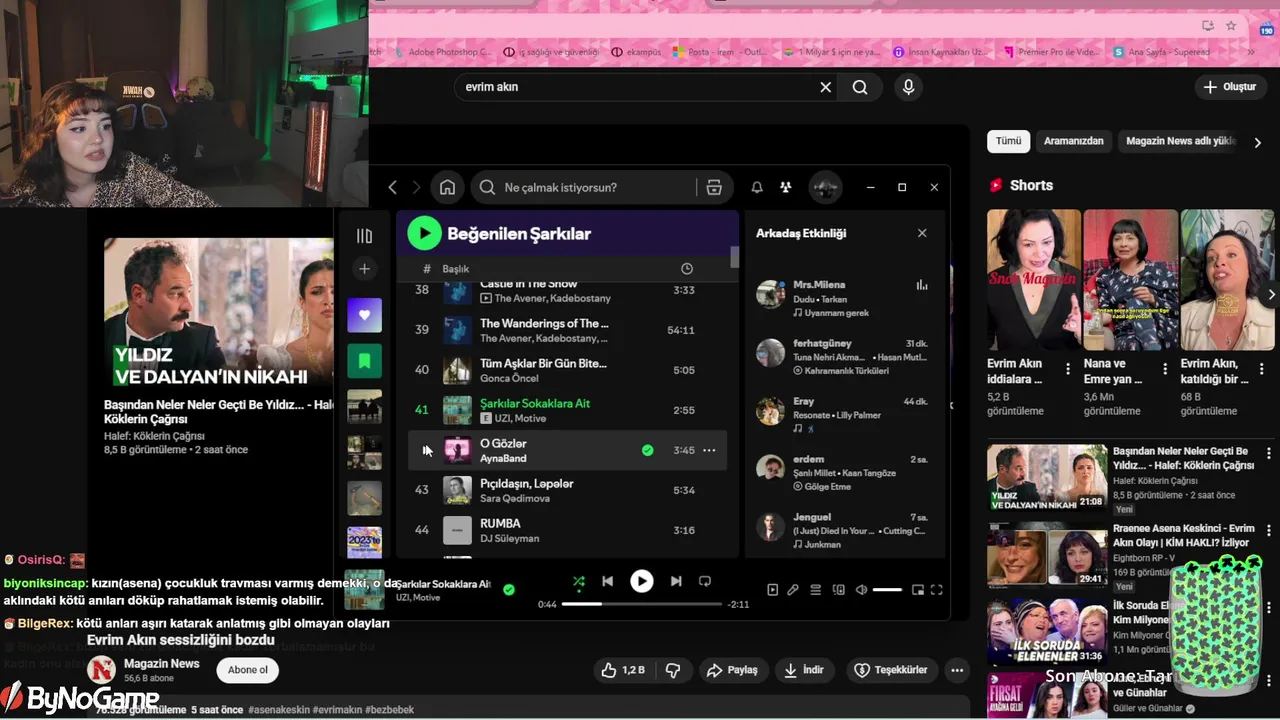The image size is (1280, 720).
Task: Open Connect to a device icon
Action: (x=839, y=590)
